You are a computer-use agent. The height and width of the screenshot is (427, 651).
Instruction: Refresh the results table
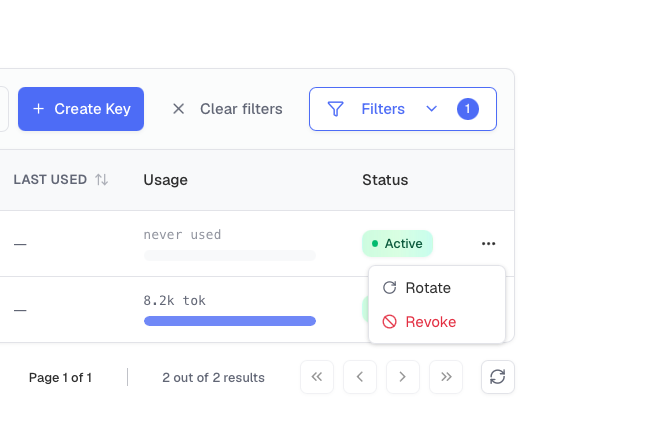498,377
